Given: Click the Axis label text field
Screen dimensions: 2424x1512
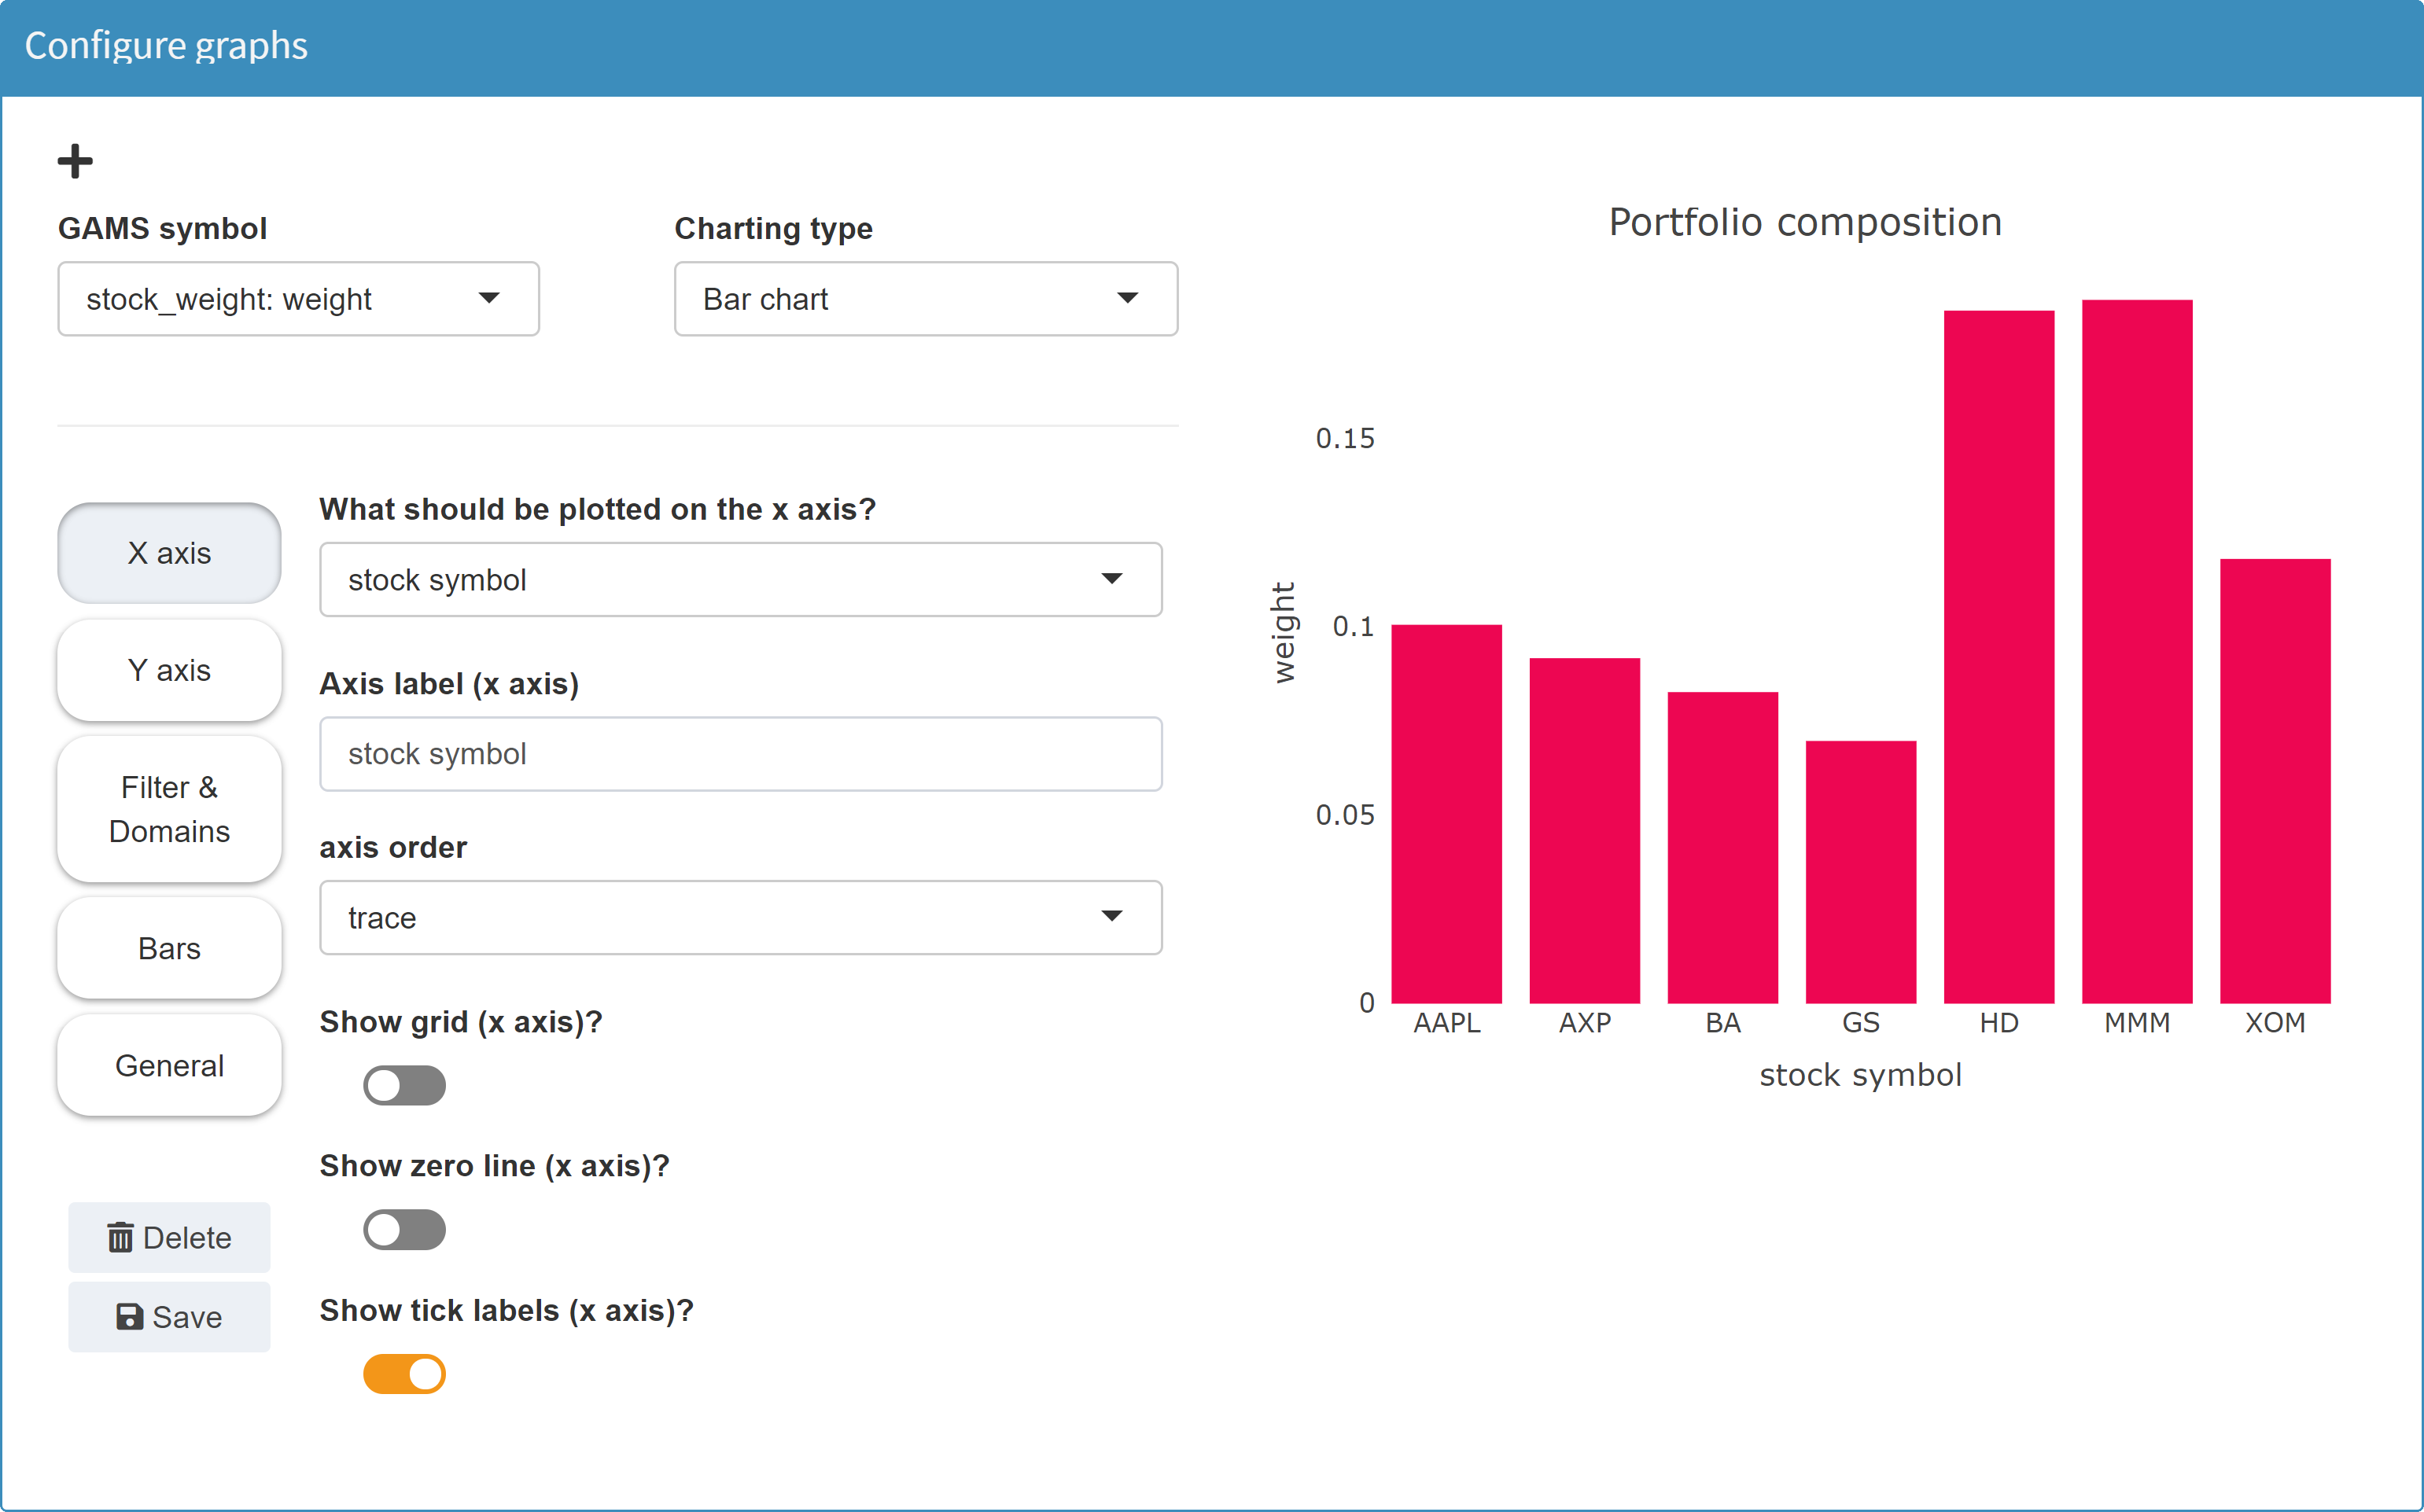Looking at the screenshot, I should (x=740, y=754).
